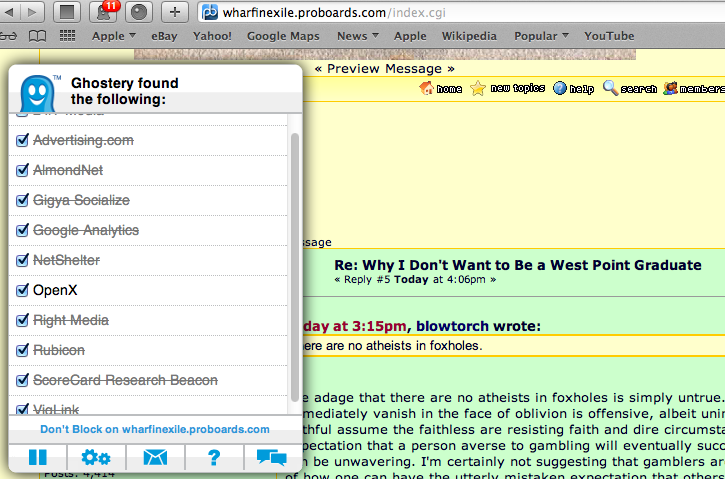Click the Top Sites grid icon
Image resolution: width=725 pixels, height=479 pixels.
(x=68, y=36)
